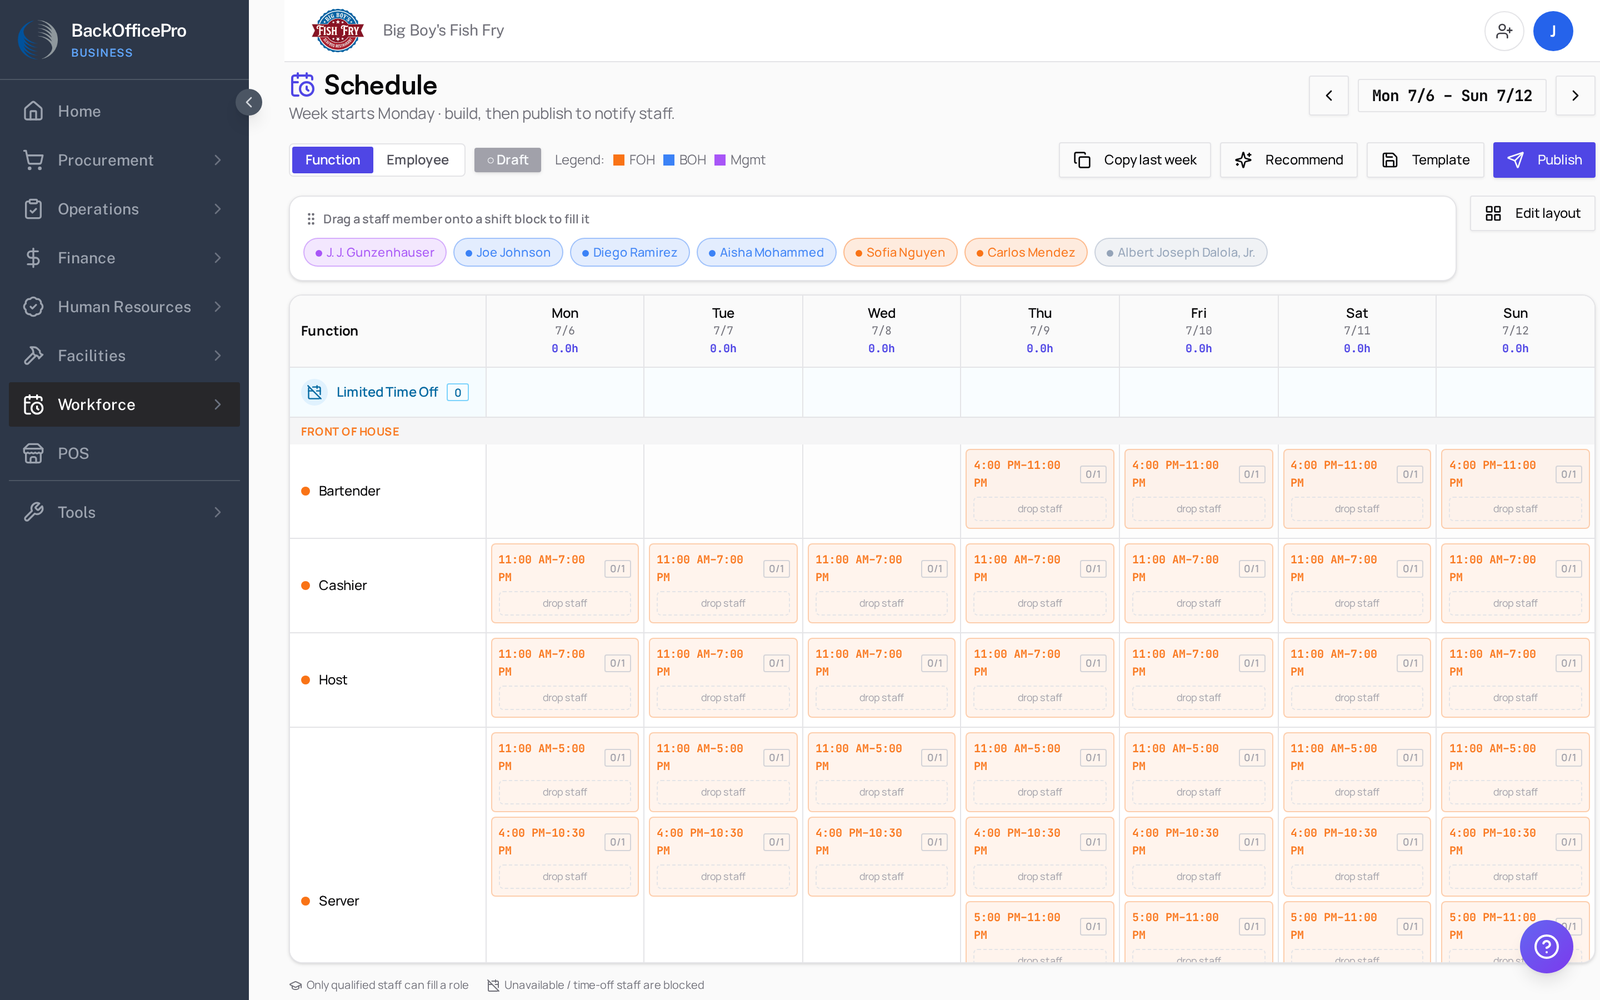Expand the Facilities submenu chevron
Viewport: 1600px width, 1000px height.
[217, 356]
